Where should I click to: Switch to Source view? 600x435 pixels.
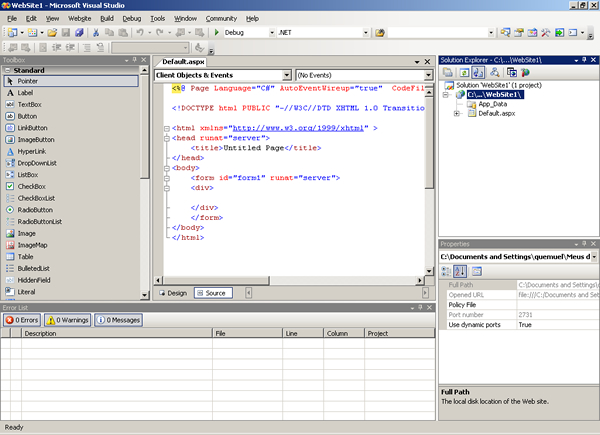[213, 293]
